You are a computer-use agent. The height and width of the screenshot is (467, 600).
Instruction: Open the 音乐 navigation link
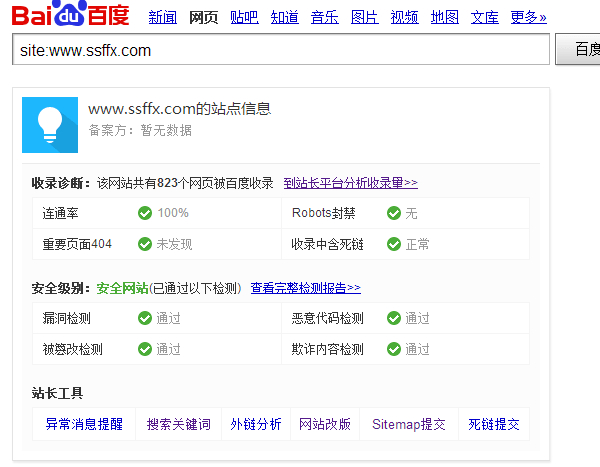325,17
